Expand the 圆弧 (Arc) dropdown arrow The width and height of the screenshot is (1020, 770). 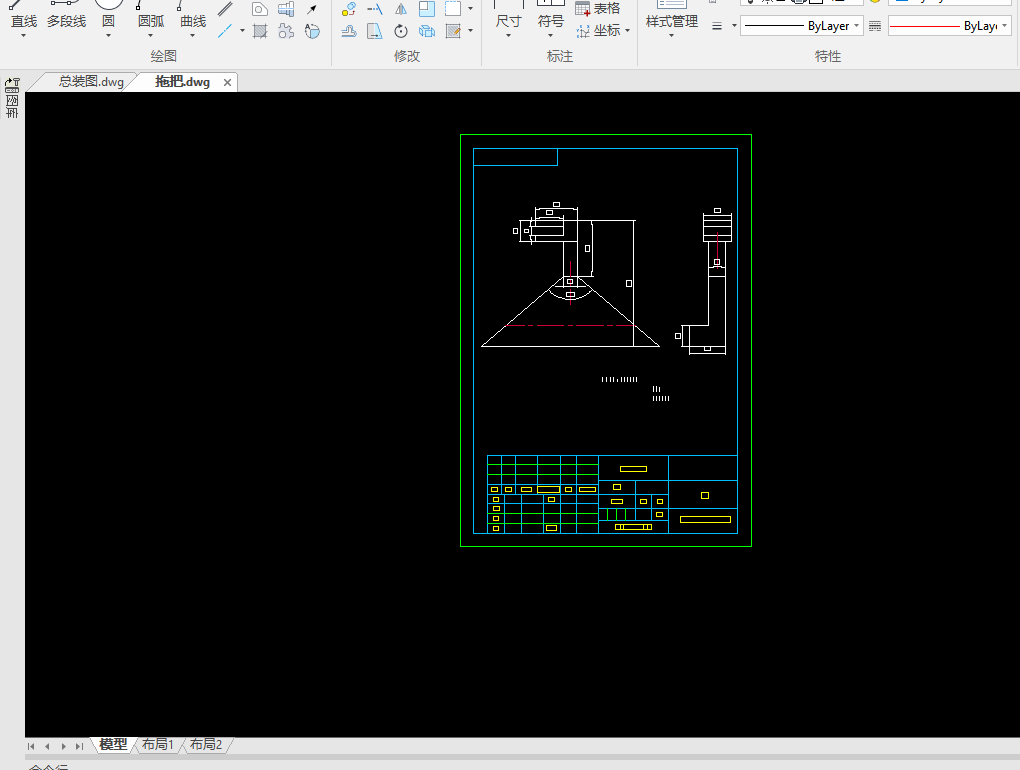tap(151, 37)
